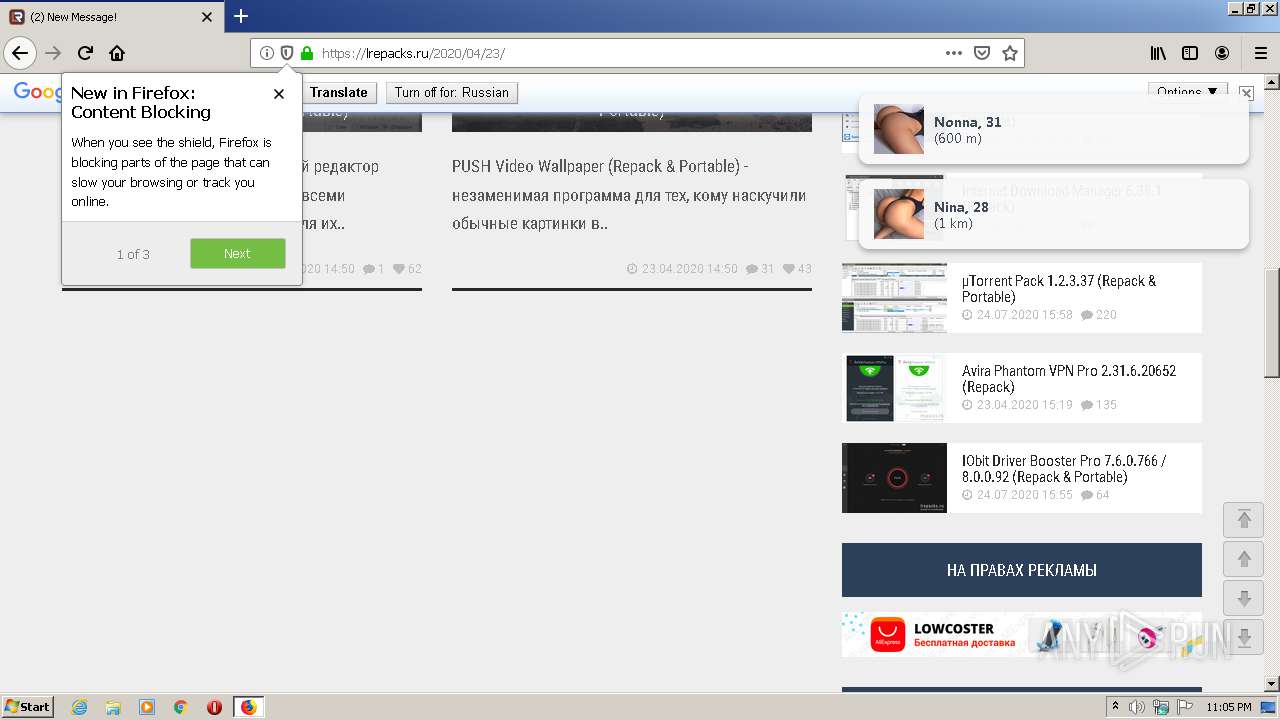Launch Internet Explorer from taskbar
The image size is (1280, 720).
pos(79,707)
